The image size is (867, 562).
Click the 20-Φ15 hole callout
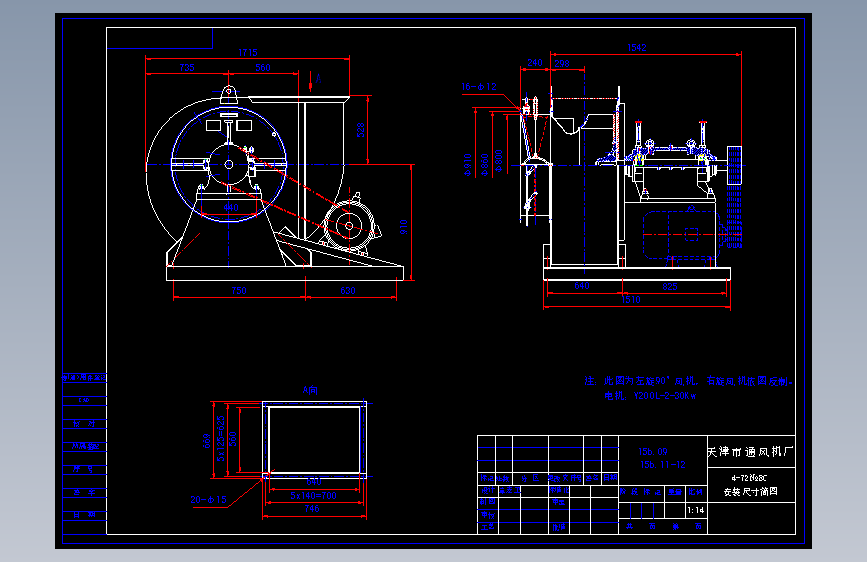pos(208,499)
